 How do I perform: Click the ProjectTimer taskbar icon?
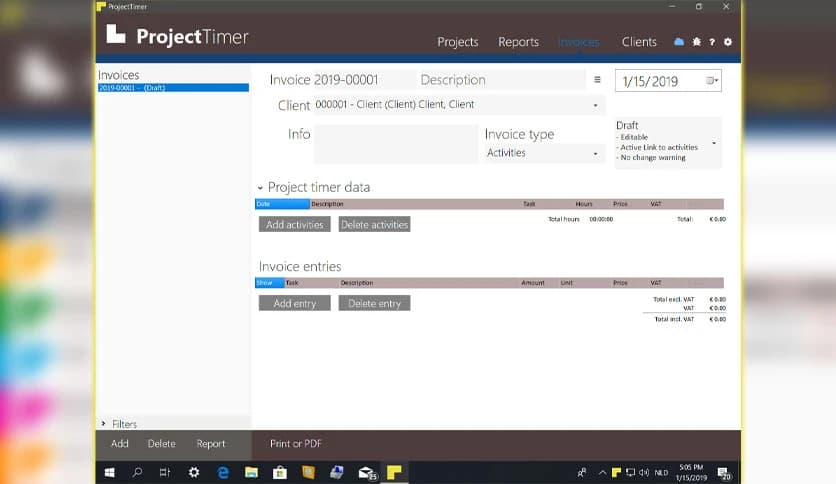click(x=395, y=472)
